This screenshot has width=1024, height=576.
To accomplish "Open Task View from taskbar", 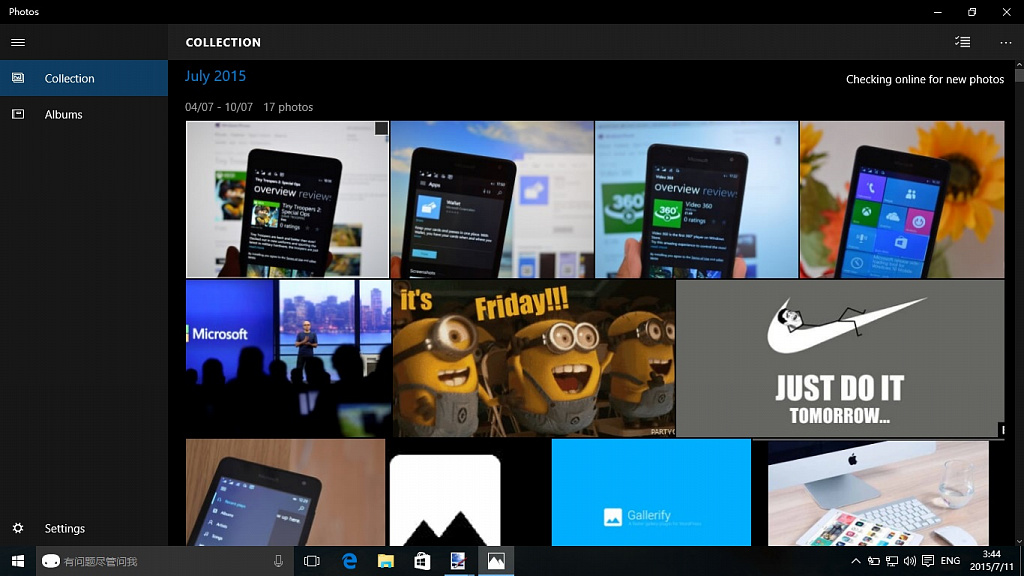I will point(312,561).
